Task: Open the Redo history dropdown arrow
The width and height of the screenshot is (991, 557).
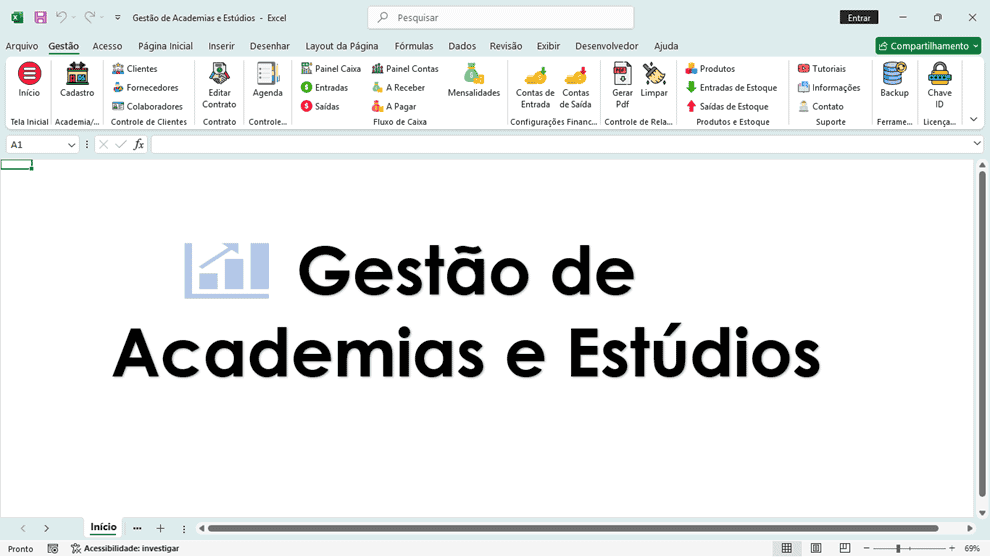Action: (102, 18)
